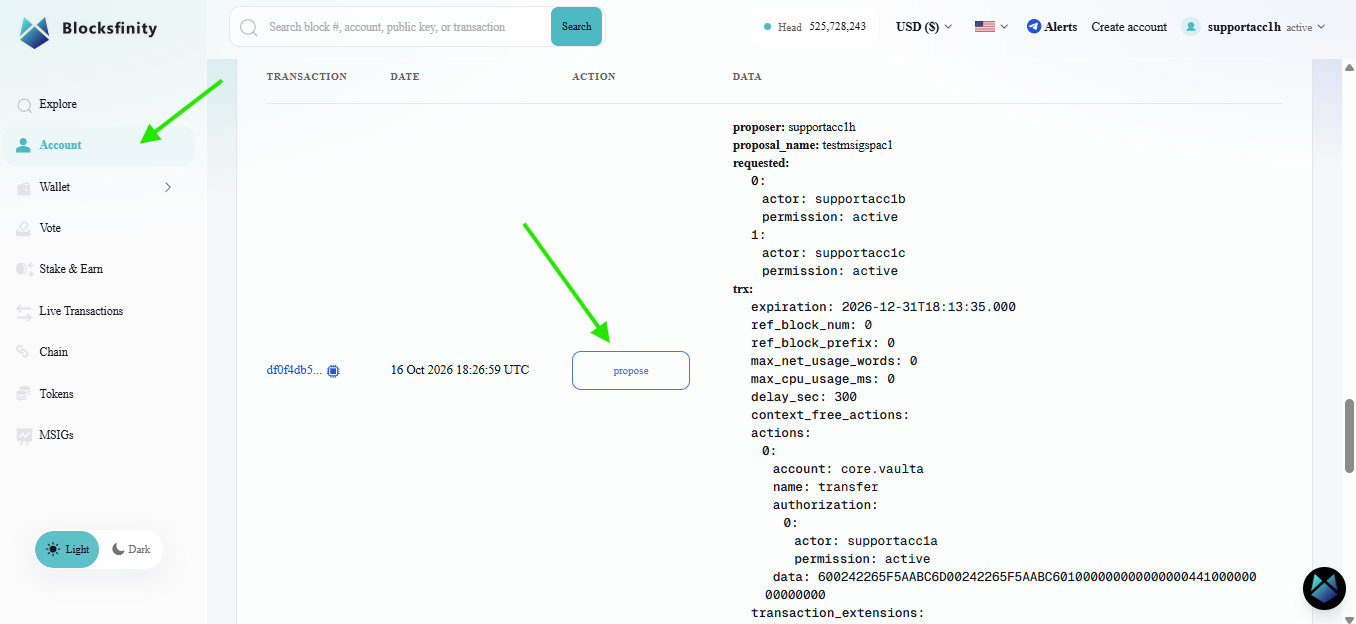
Task: Click the Vote icon in sidebar
Action: (x=24, y=229)
